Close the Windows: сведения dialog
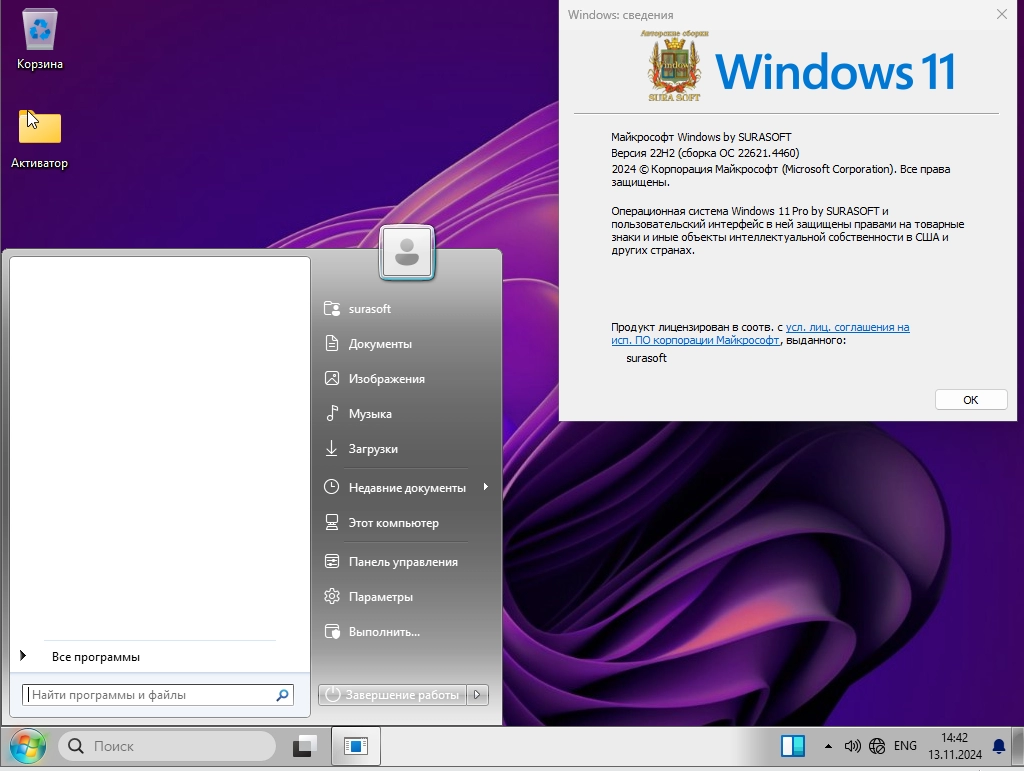The image size is (1024, 771). tap(1002, 14)
